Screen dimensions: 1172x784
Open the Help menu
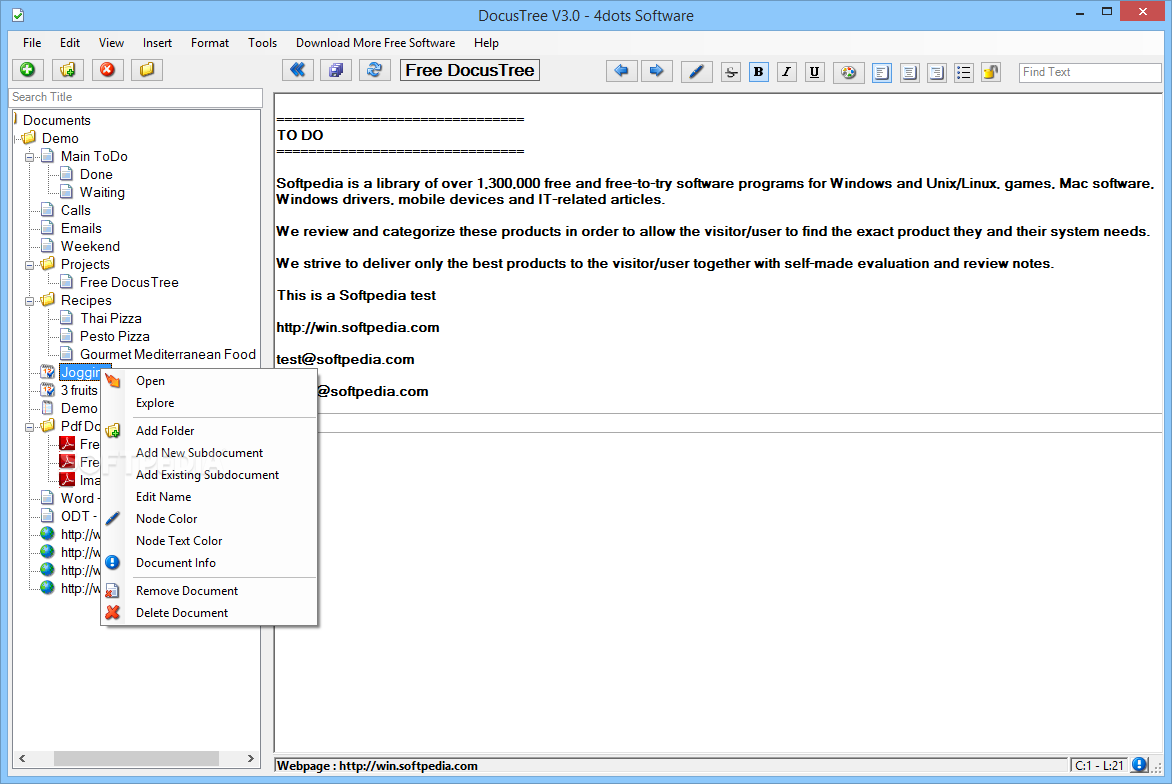point(486,43)
